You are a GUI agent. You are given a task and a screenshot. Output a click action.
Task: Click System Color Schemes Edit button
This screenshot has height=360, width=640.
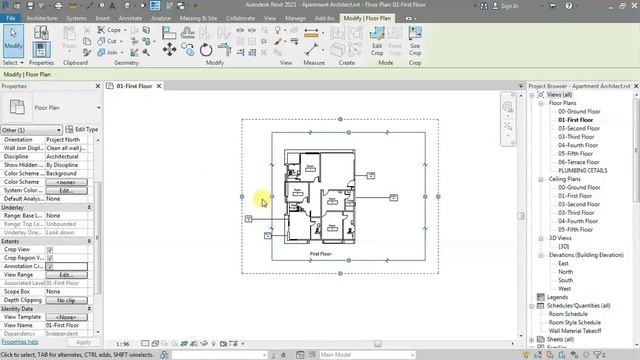(66, 191)
